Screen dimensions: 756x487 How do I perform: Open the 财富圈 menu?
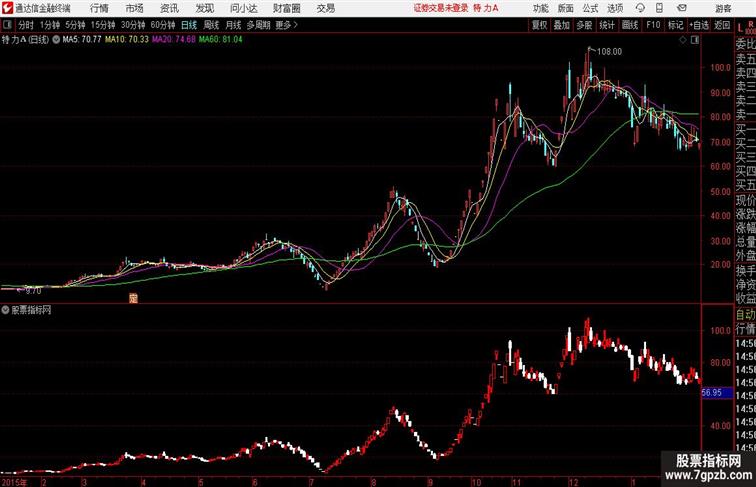[286, 8]
